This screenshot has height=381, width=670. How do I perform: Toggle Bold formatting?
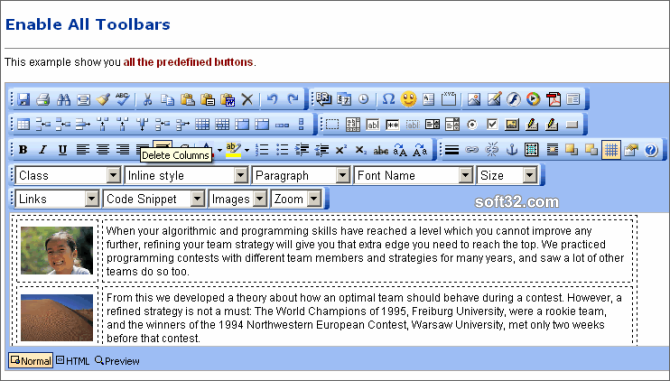tap(23, 149)
